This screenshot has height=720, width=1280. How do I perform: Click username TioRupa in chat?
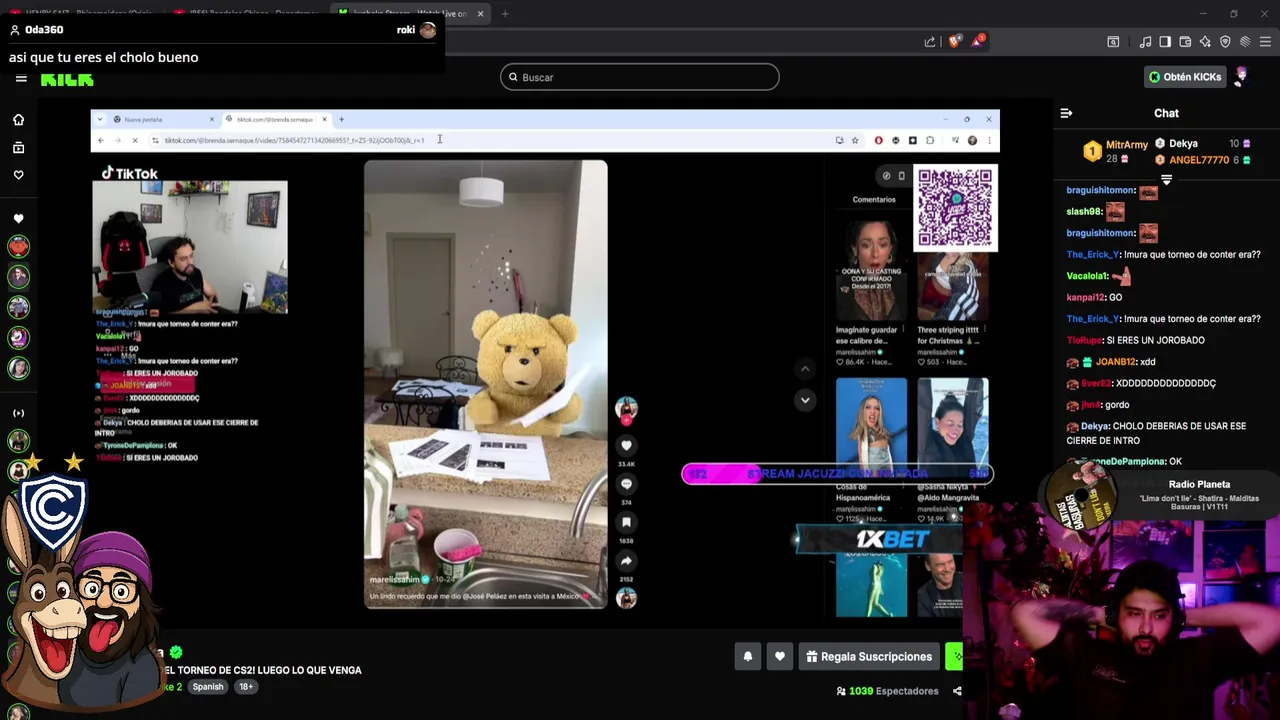pos(1084,340)
